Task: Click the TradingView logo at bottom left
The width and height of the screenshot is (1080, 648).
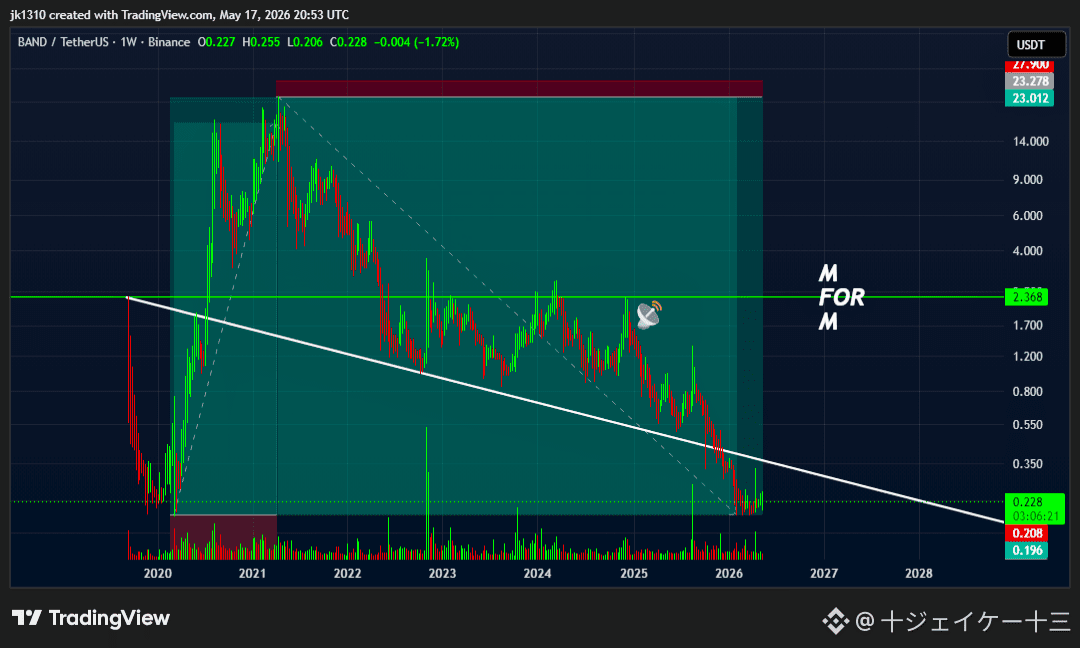Action: pos(91,618)
